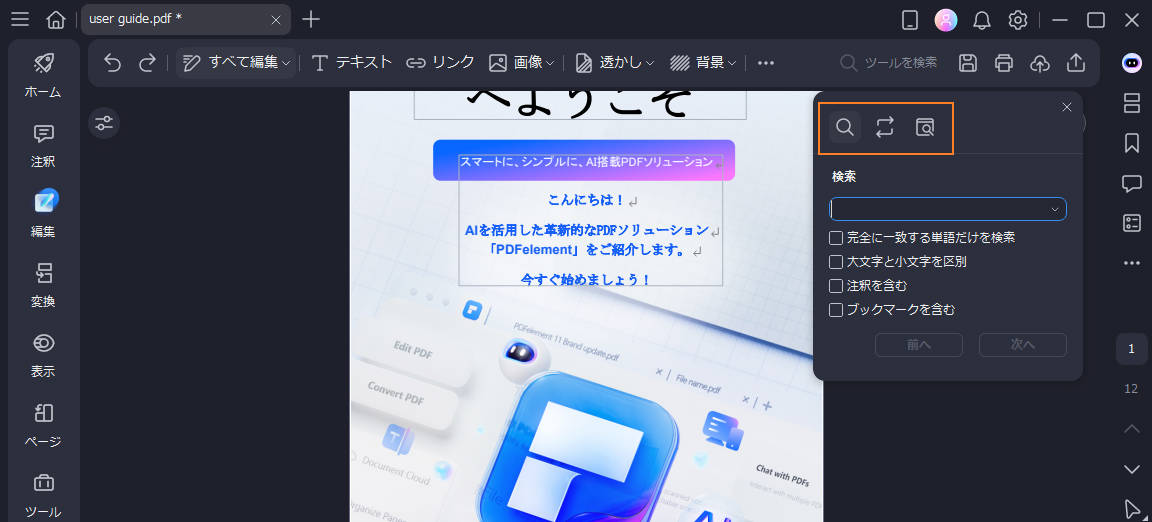Enable 大文字と小文字を区別 checkbox

835,262
